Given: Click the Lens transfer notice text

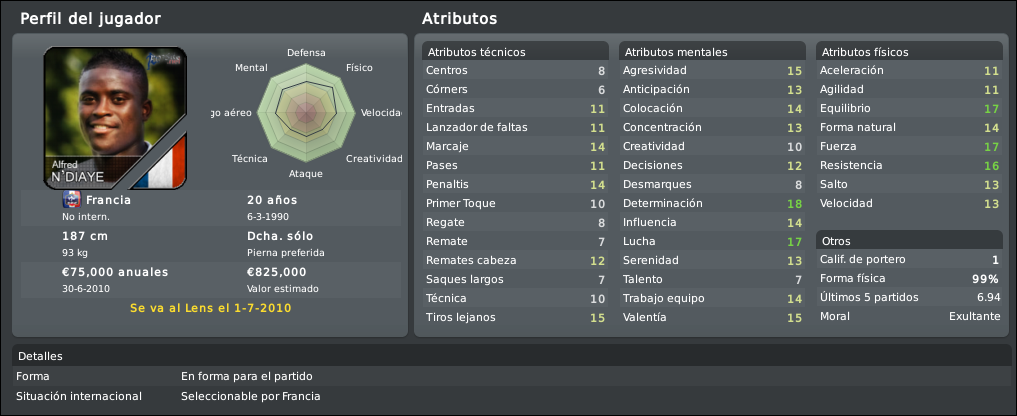Looking at the screenshot, I should click(x=211, y=308).
